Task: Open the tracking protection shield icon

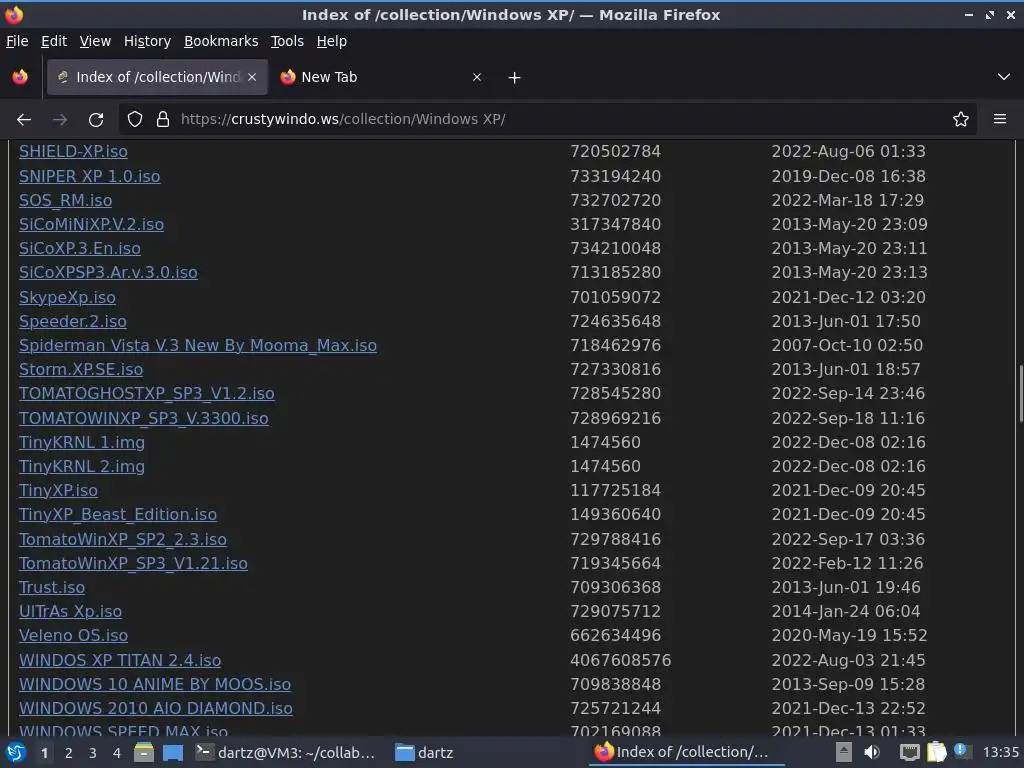Action: click(x=135, y=120)
